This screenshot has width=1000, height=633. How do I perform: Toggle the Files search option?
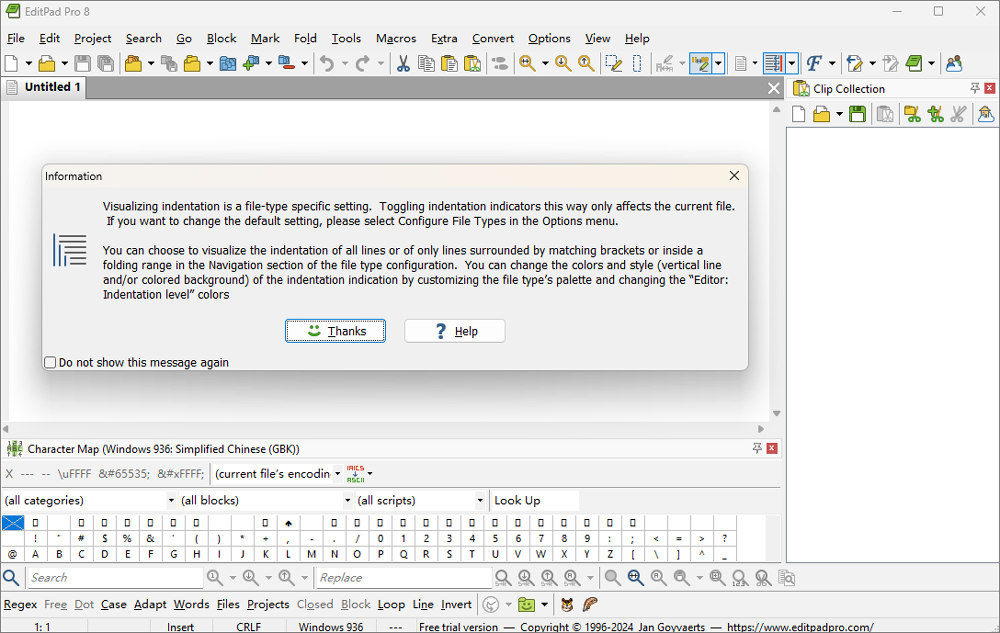[228, 604]
